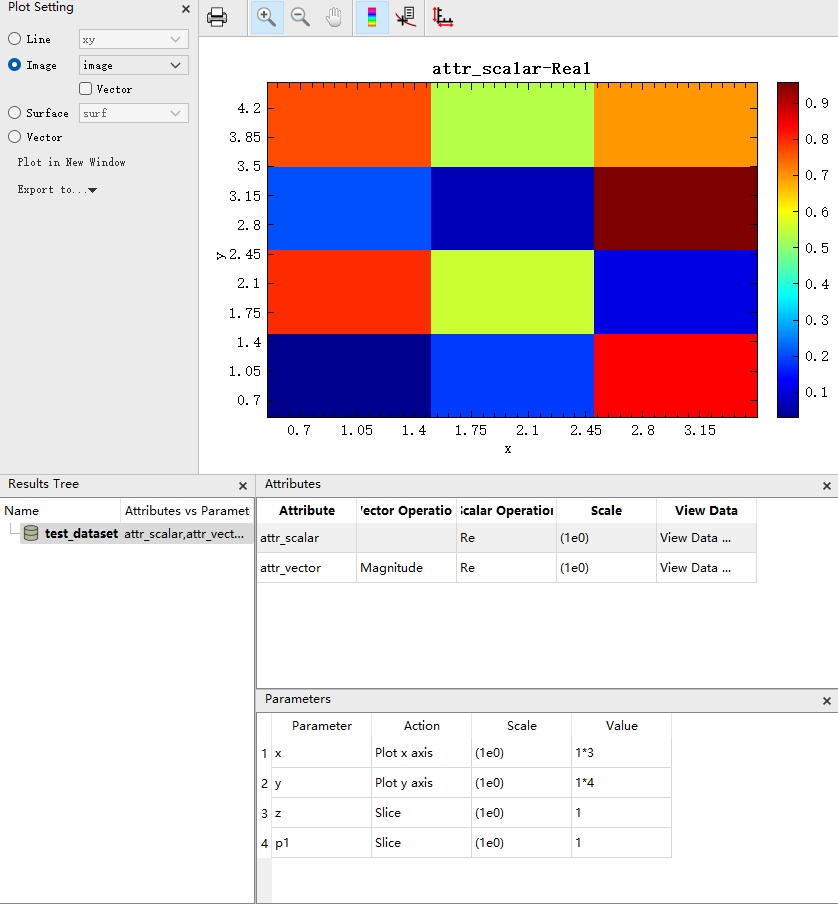This screenshot has height=904, width=838.
Task: Click the database icon beside test_dataset
Action: [x=31, y=533]
